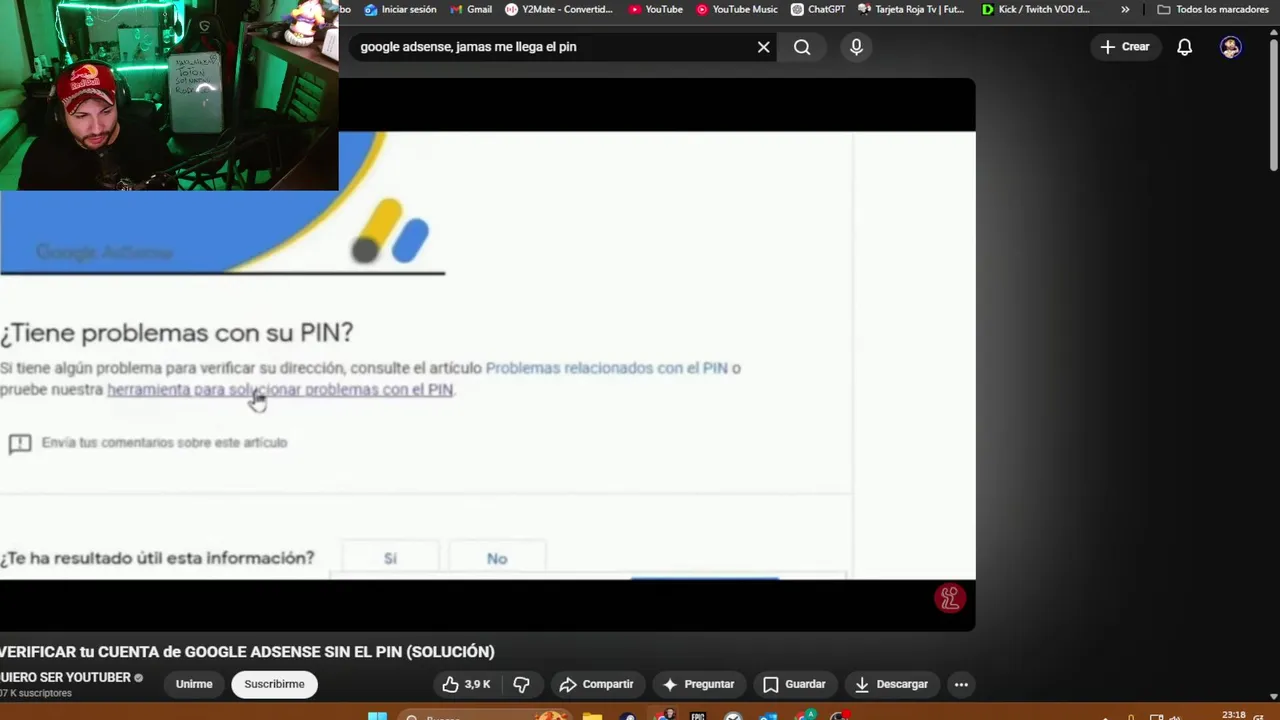Open the Iniciar sesión bookmark
This screenshot has width=1280, height=720.
coord(400,9)
